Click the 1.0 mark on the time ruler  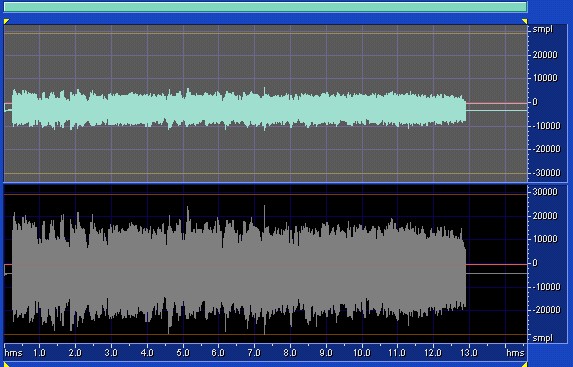pos(39,353)
